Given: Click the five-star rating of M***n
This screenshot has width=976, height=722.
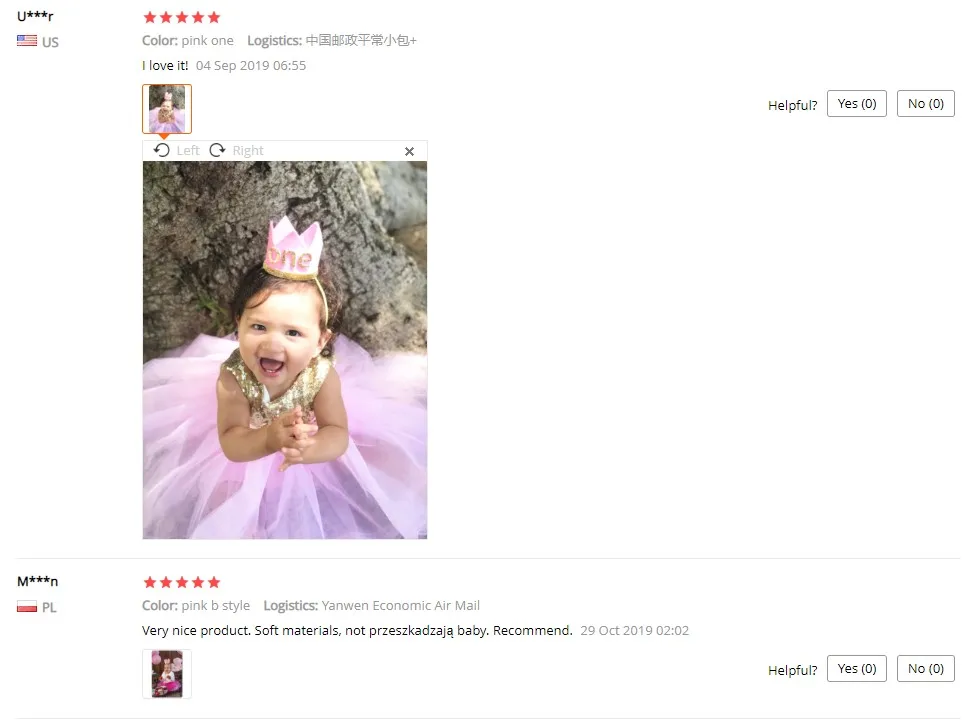Looking at the screenshot, I should [182, 583].
